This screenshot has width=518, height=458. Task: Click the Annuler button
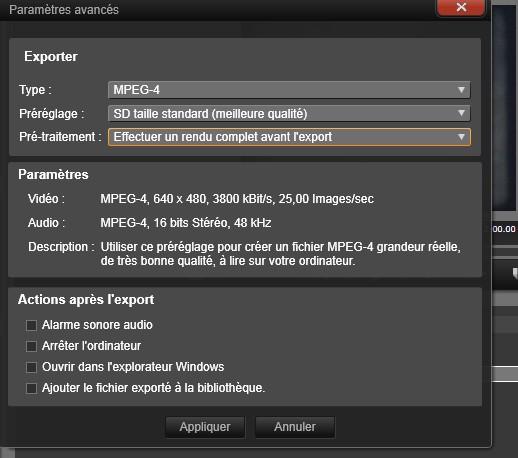[295, 427]
